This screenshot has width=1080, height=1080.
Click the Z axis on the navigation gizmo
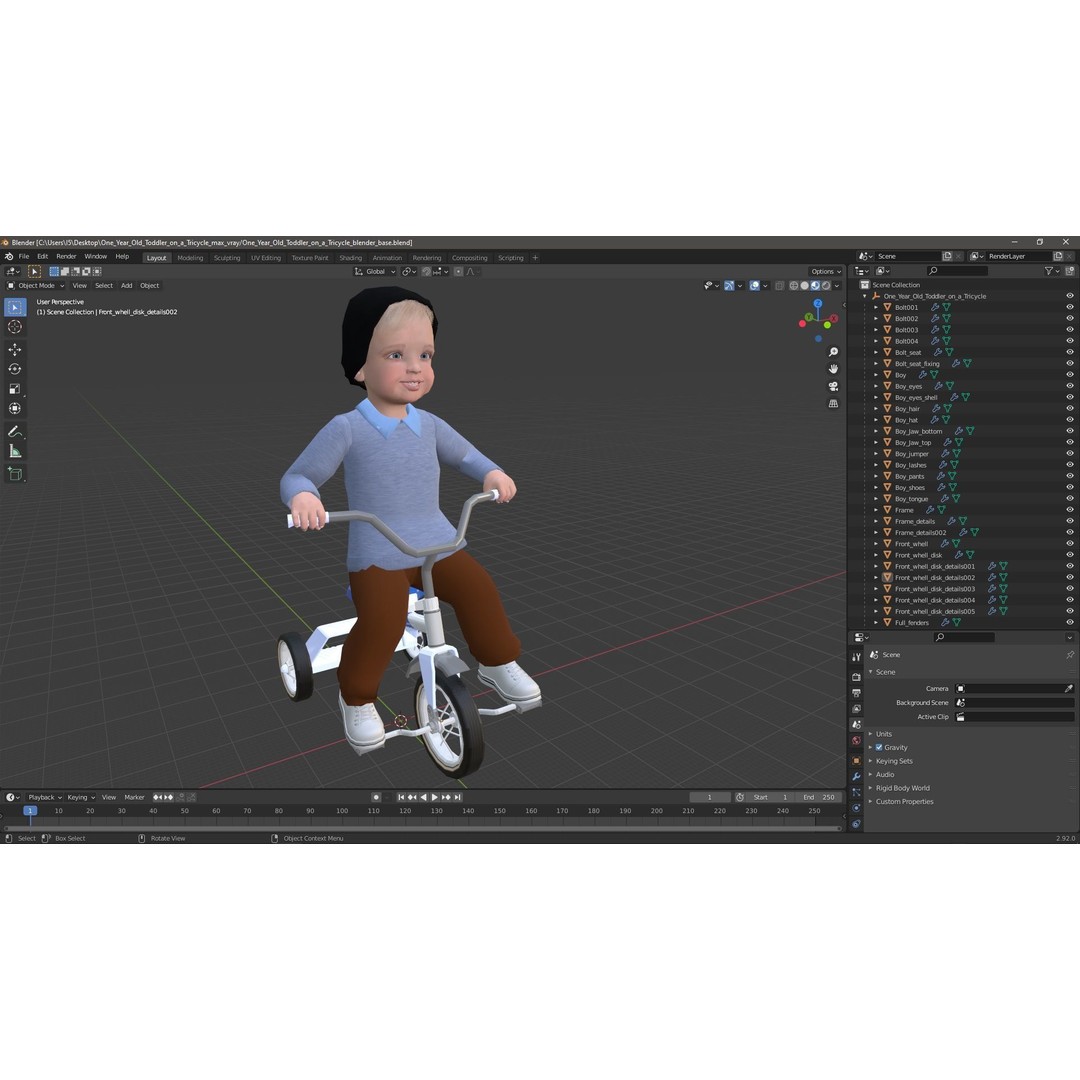coord(818,303)
